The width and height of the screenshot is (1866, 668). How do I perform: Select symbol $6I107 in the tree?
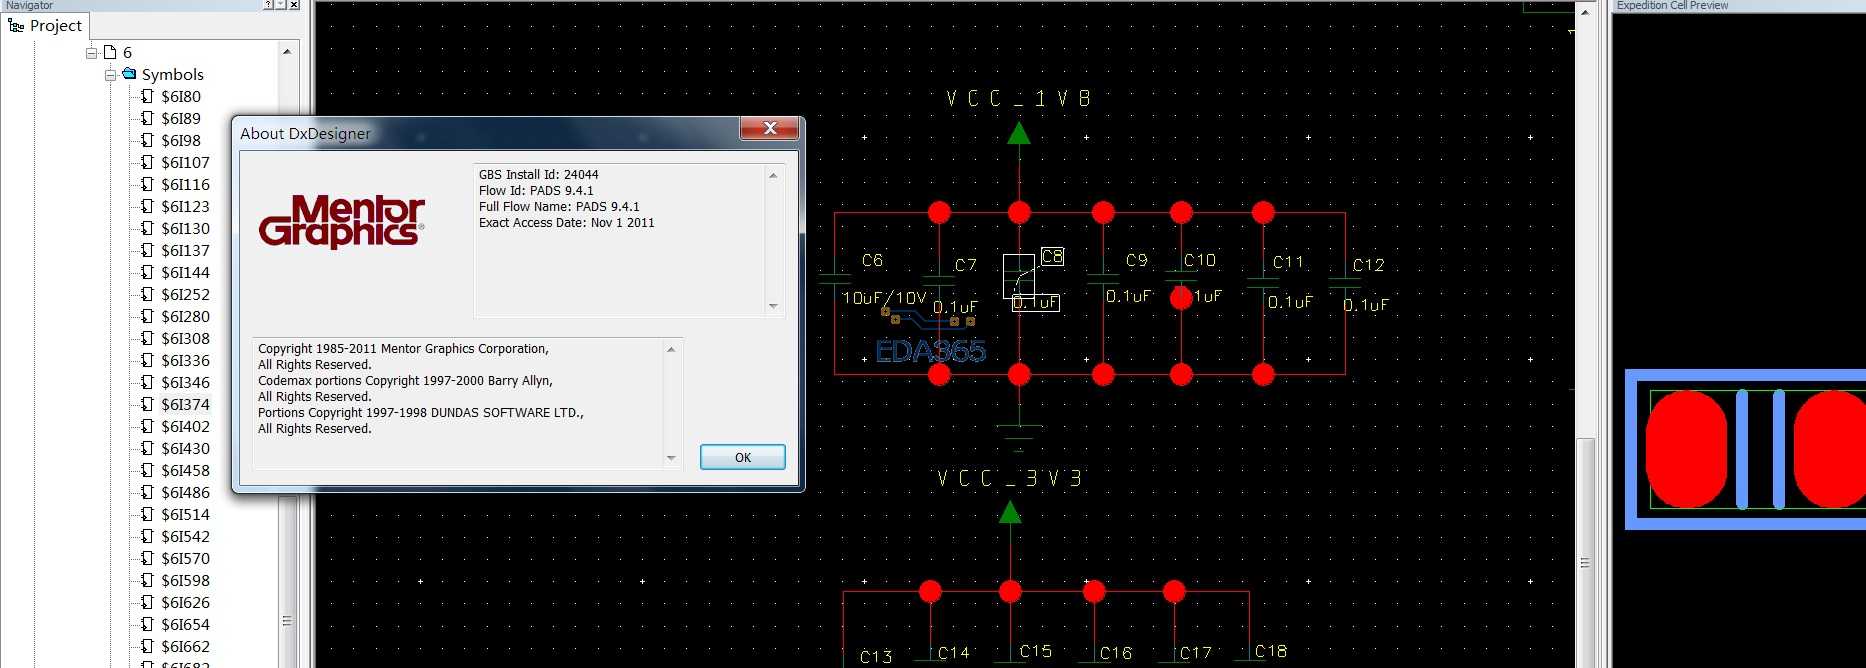point(185,163)
